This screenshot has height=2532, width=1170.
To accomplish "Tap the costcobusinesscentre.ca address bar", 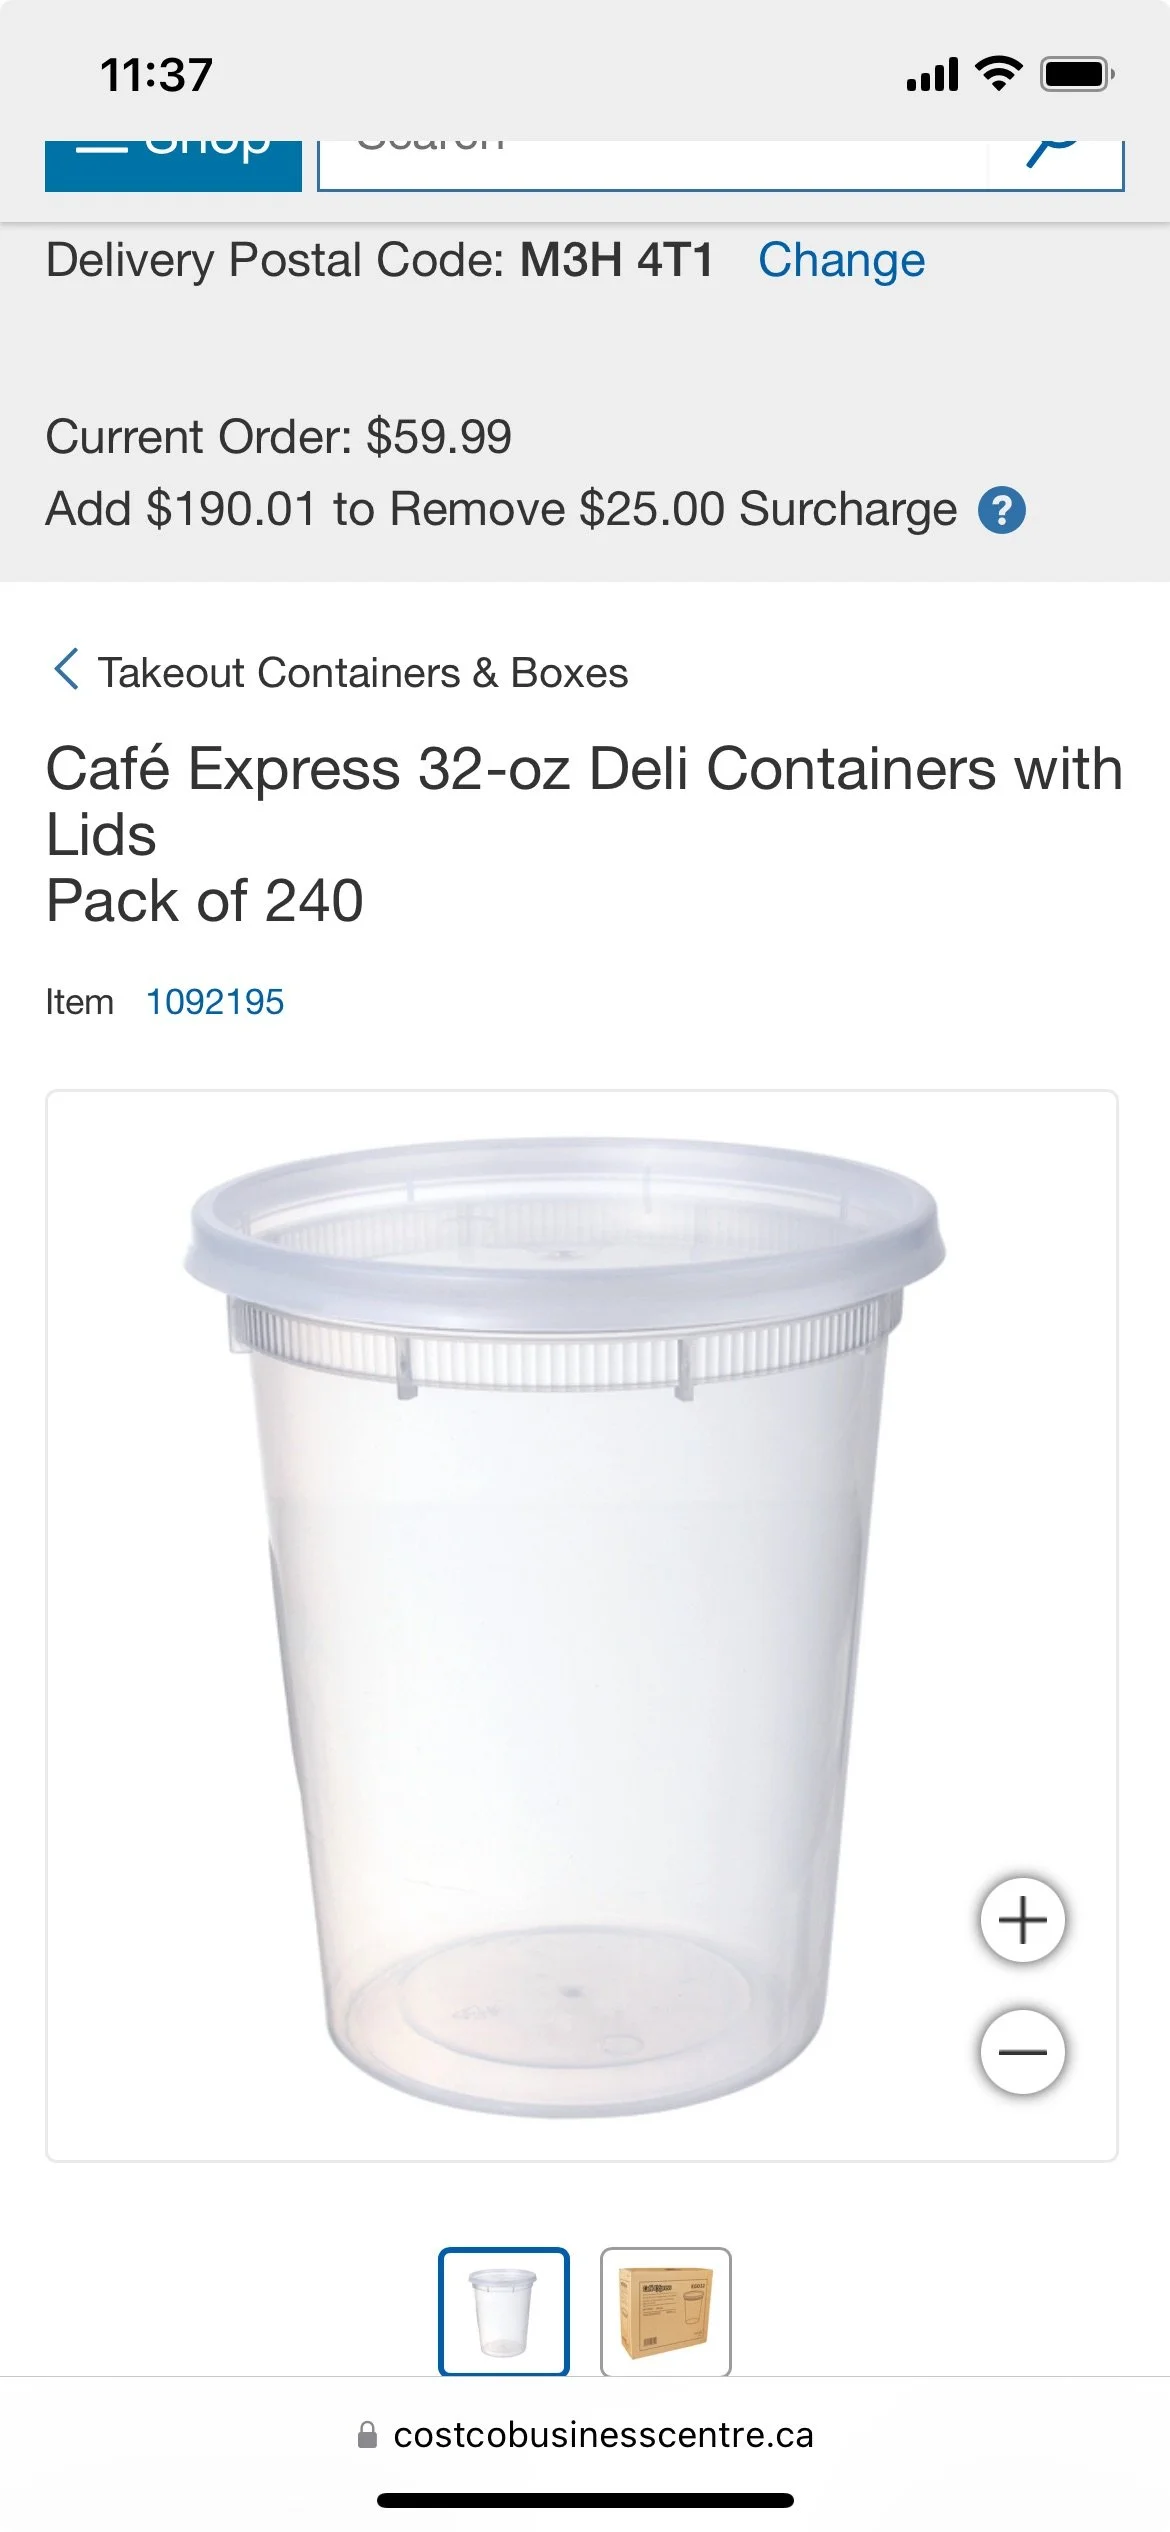I will [x=585, y=2434].
